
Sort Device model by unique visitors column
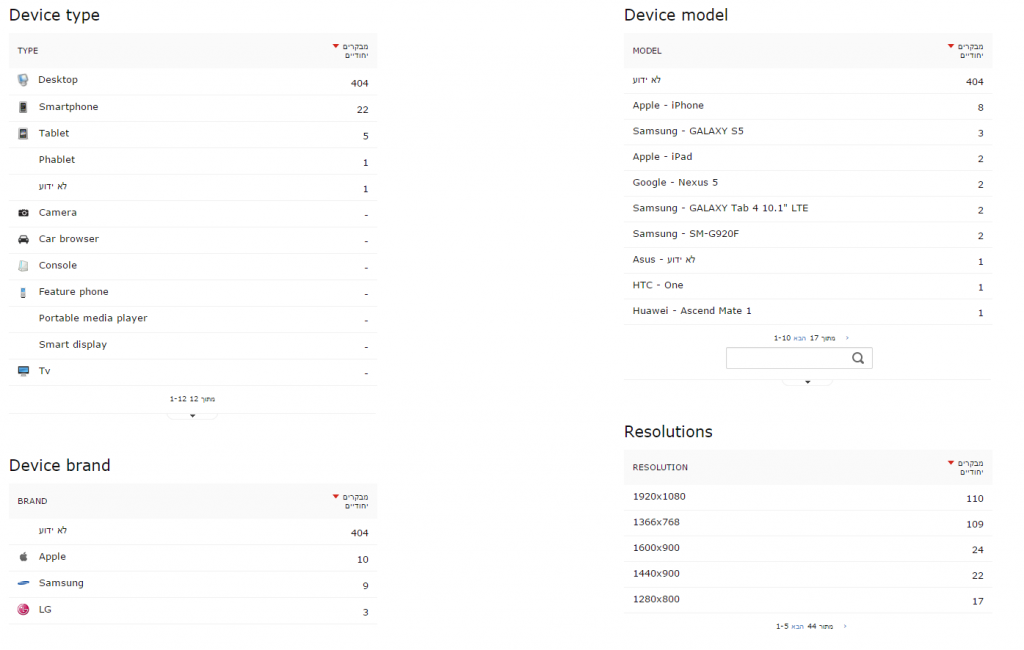point(966,51)
